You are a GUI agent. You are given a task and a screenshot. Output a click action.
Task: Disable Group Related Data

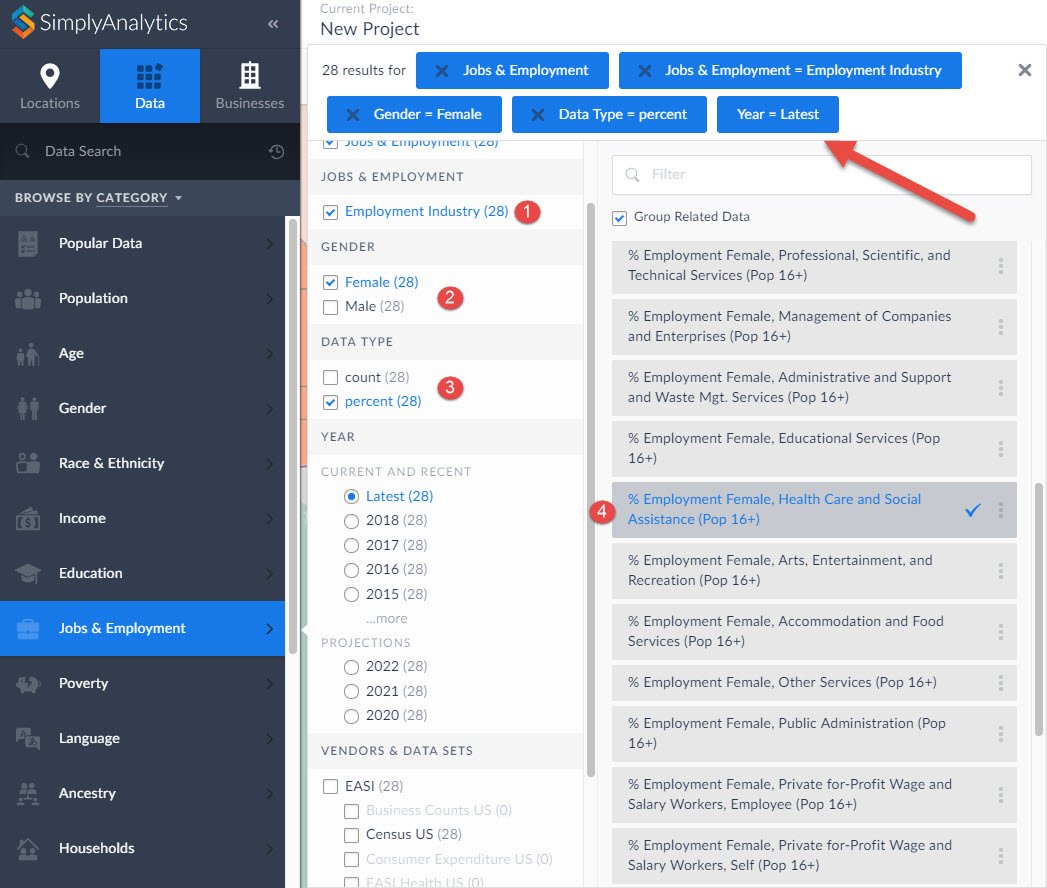pyautogui.click(x=620, y=217)
